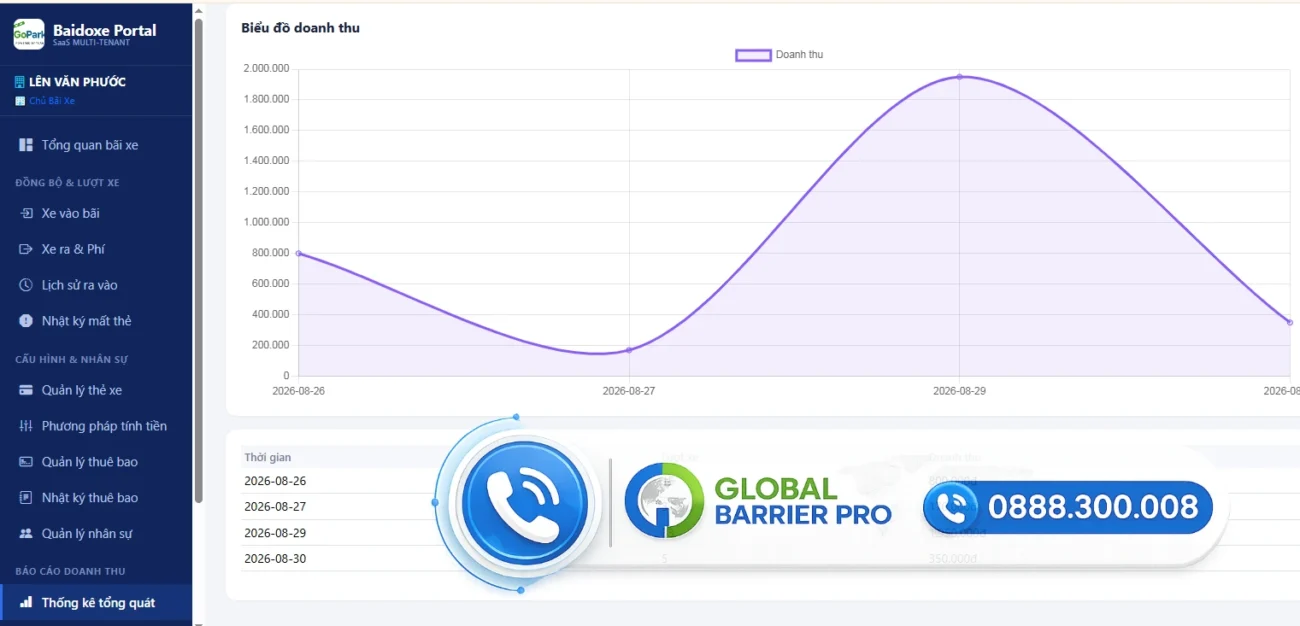Open Tổng quan bãi xe menu item
The image size is (1300, 626).
(96, 145)
